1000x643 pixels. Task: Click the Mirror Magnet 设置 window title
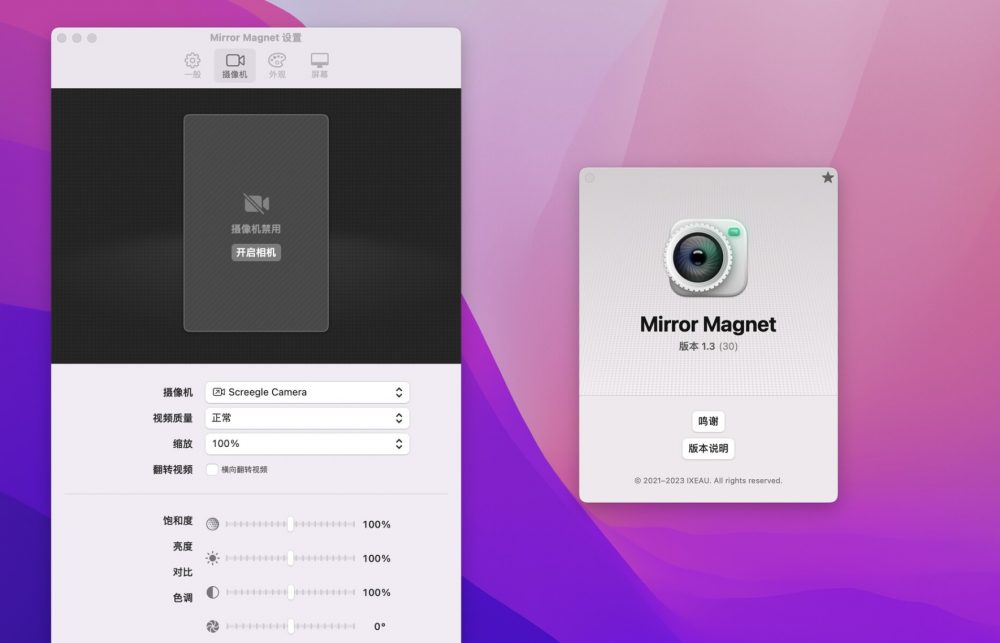pos(256,38)
